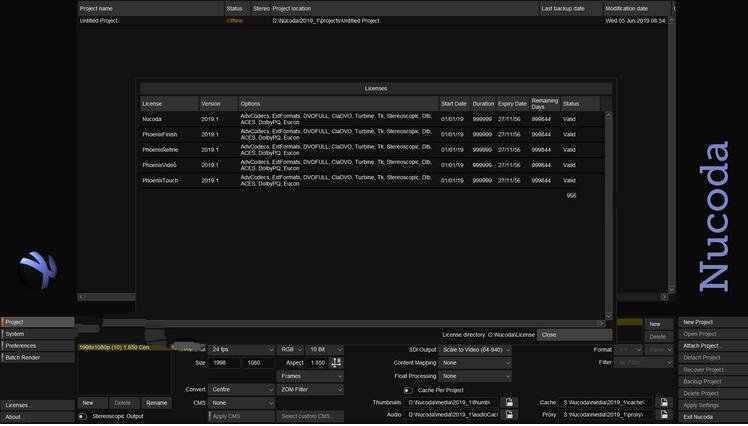This screenshot has height=426, width=748.
Task: Open the 24 fps frame rate dropdown
Action: (x=241, y=350)
